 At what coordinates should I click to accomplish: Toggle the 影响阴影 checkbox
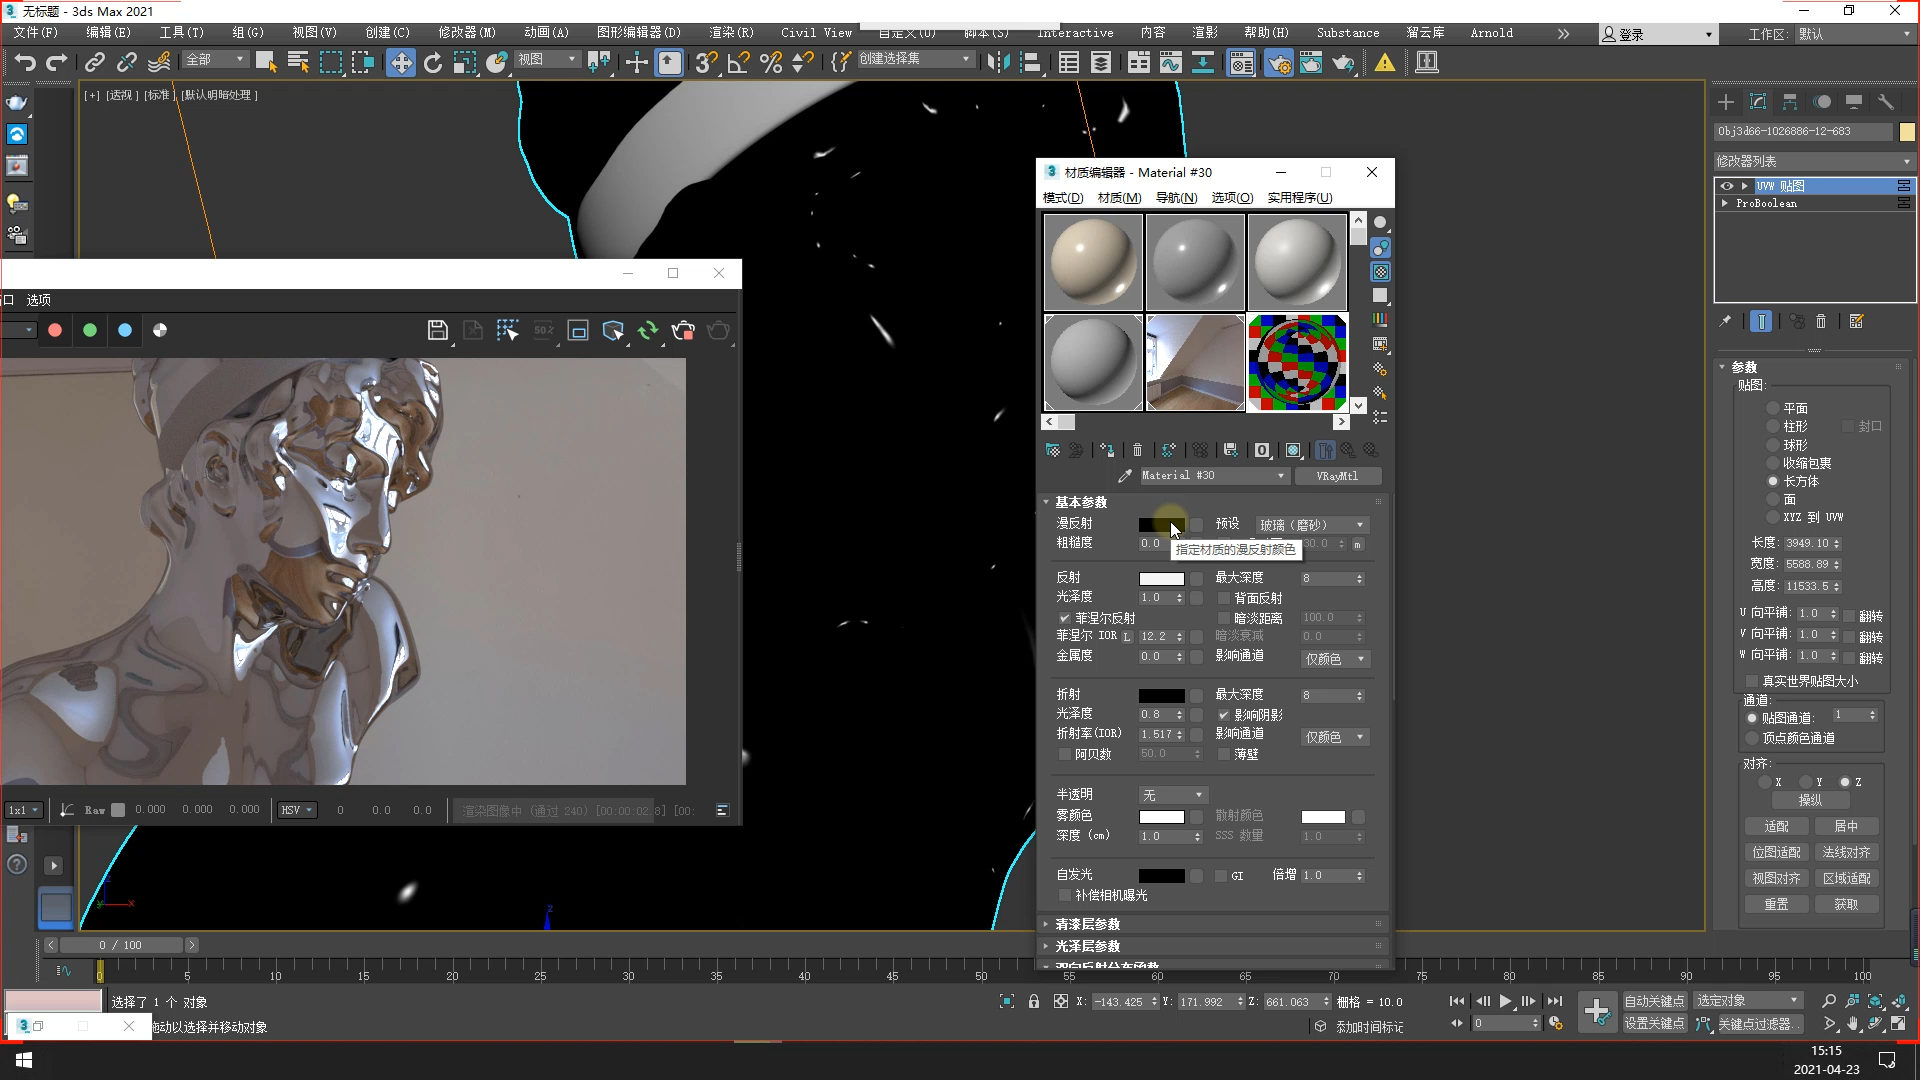1223,715
